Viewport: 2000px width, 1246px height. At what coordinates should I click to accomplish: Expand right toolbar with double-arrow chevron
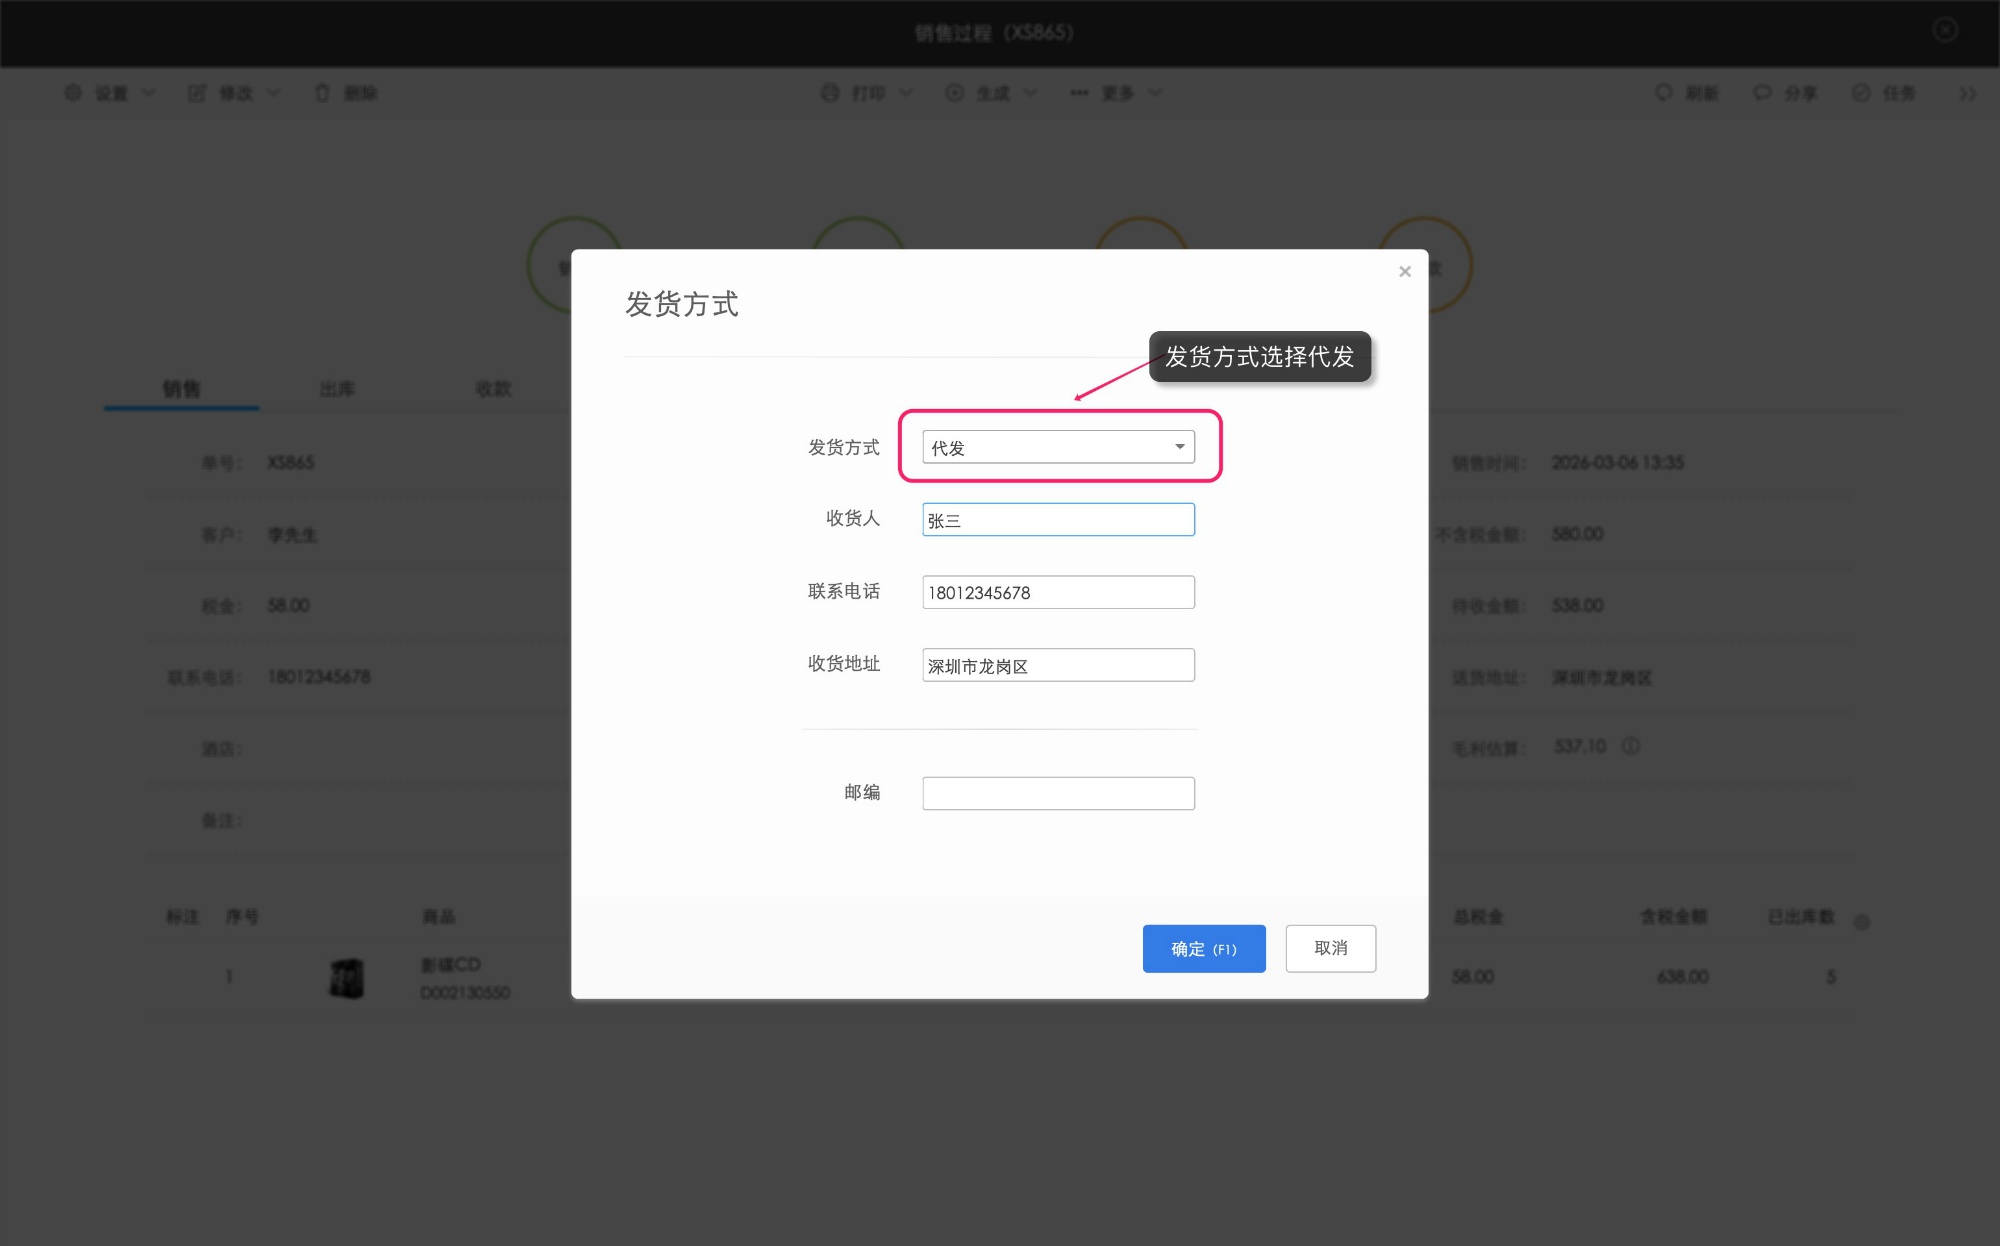coord(1966,92)
